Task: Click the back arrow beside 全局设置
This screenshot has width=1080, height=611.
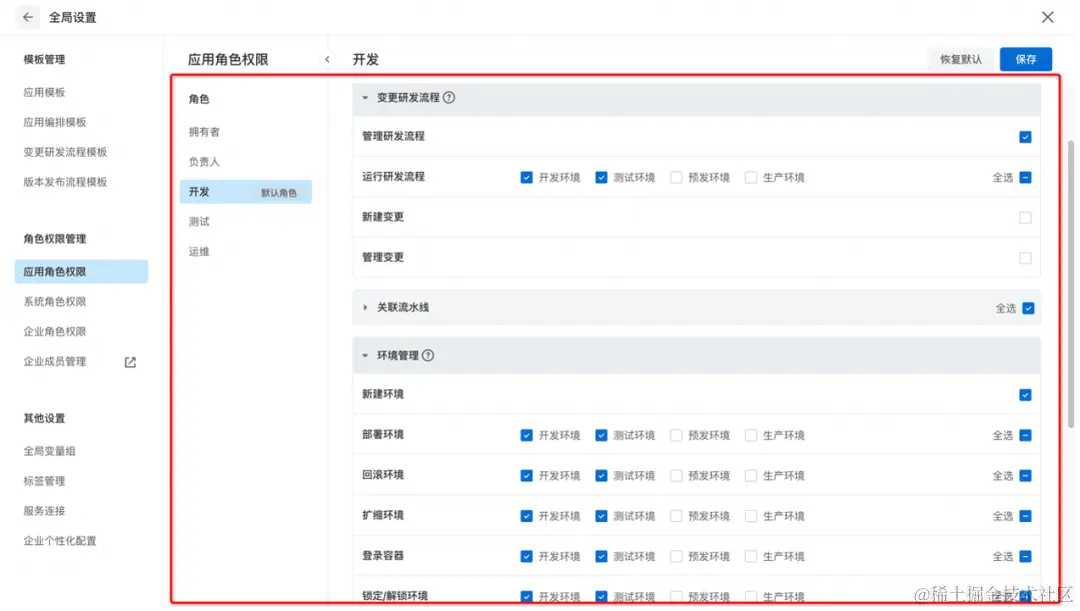Action: tap(27, 17)
